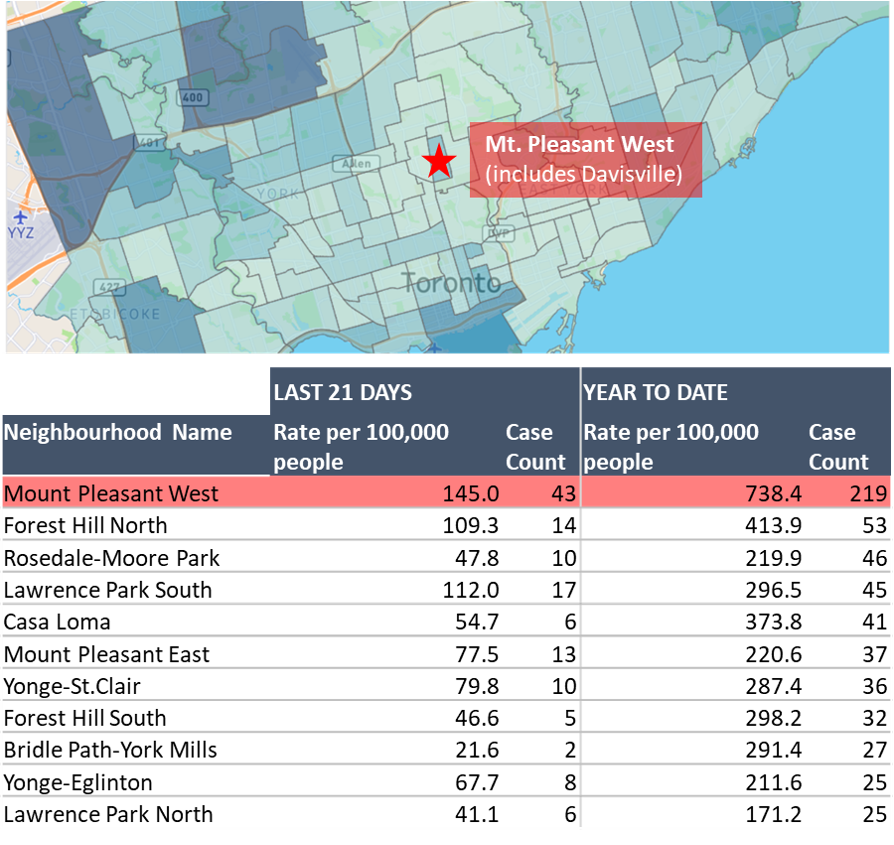Image resolution: width=894 pixels, height=845 pixels.
Task: Click the 47.8 rate for Rosedale-Moore Park
Action: click(x=477, y=558)
